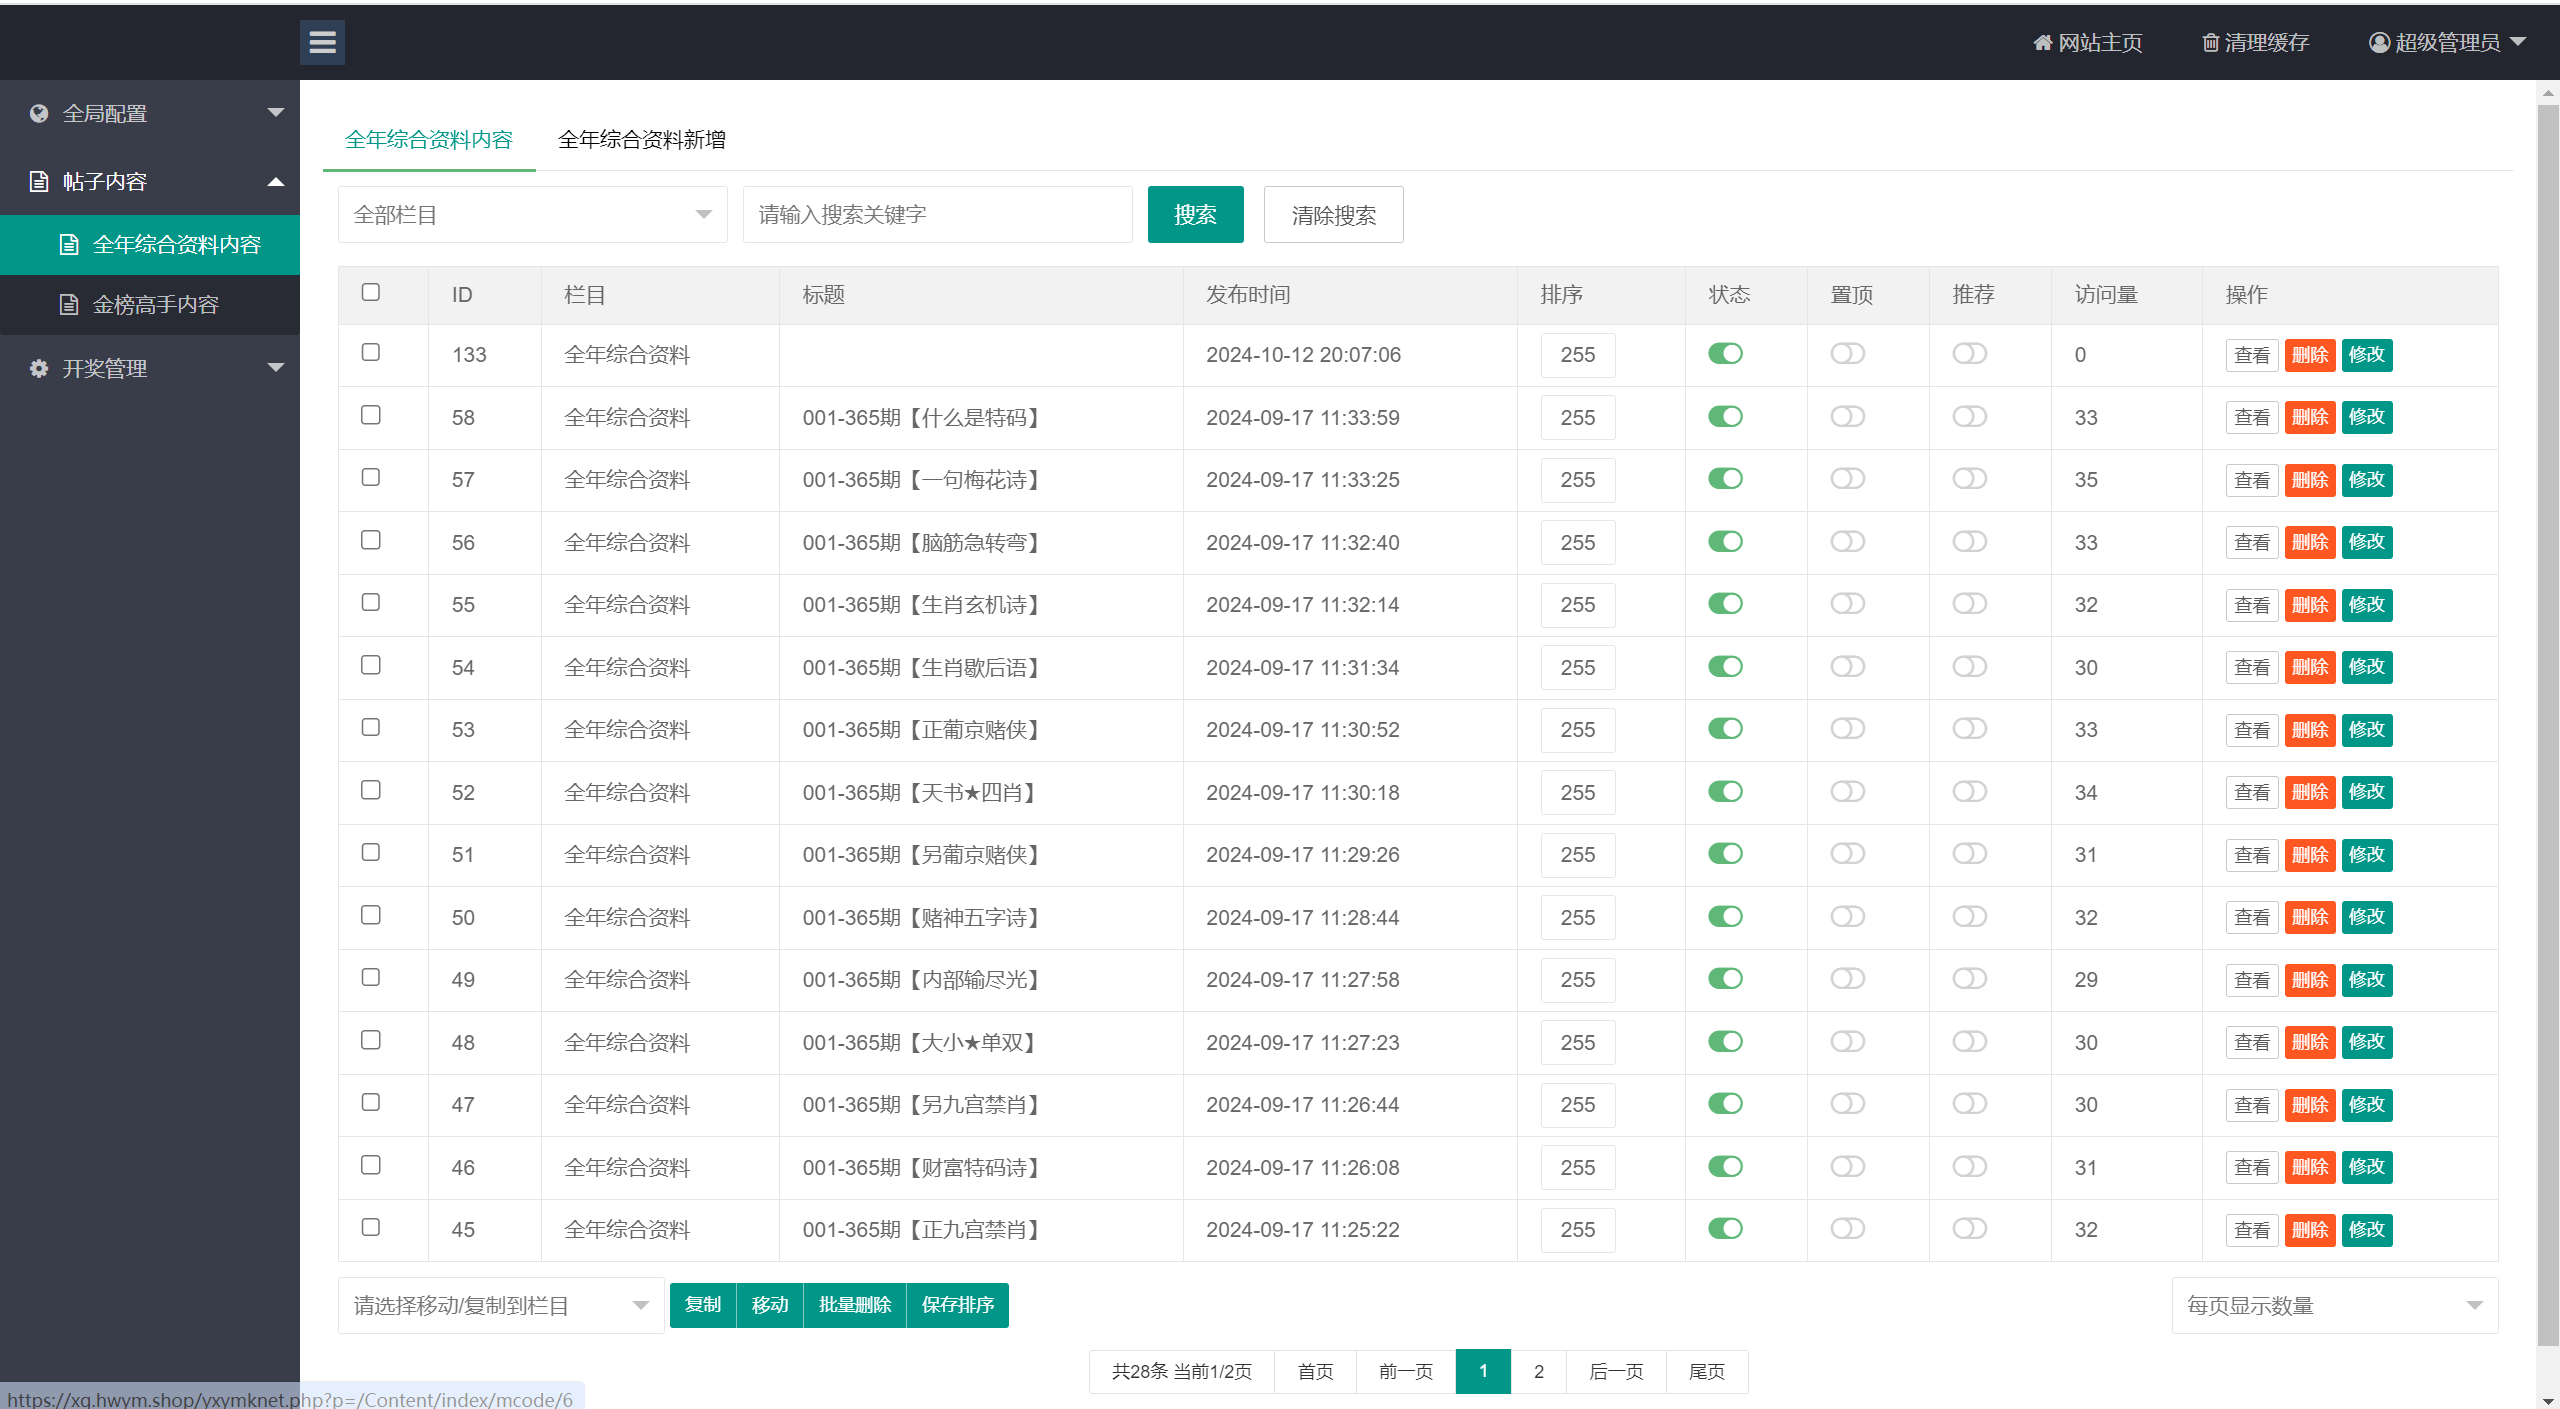Click the globe icon beside 全局配置
This screenshot has height=1409, width=2560.
[39, 114]
